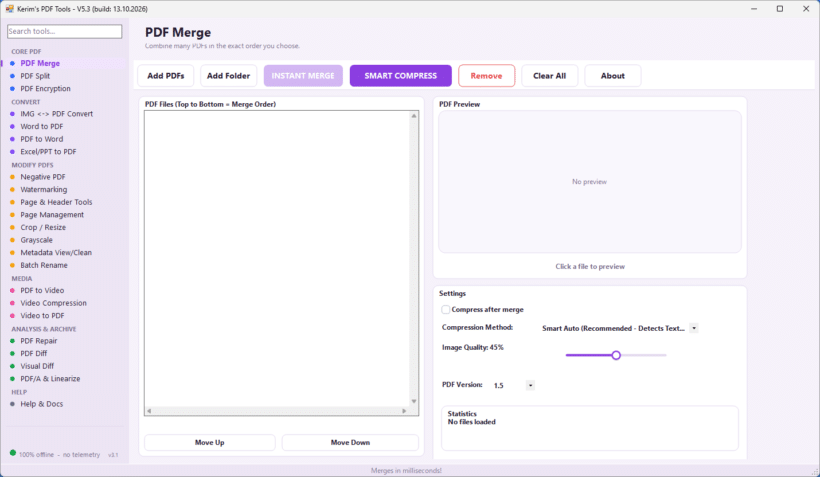Click the blue dot beside PDF Split
The width and height of the screenshot is (820, 477).
(x=13, y=76)
